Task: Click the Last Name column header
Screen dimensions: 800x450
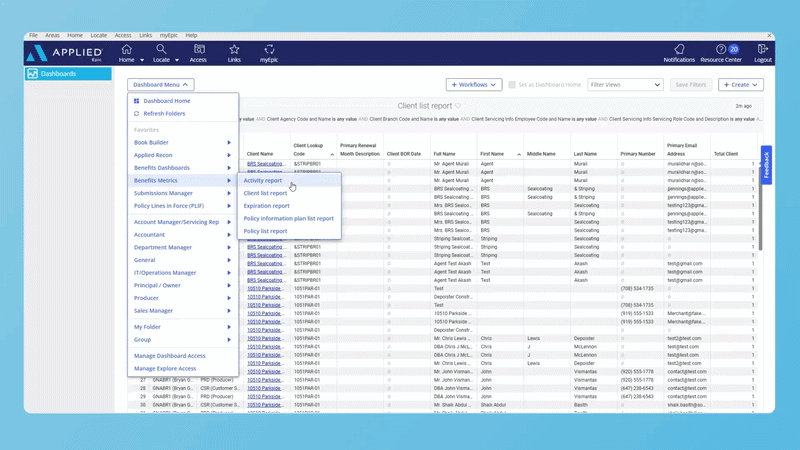Action: click(x=585, y=154)
